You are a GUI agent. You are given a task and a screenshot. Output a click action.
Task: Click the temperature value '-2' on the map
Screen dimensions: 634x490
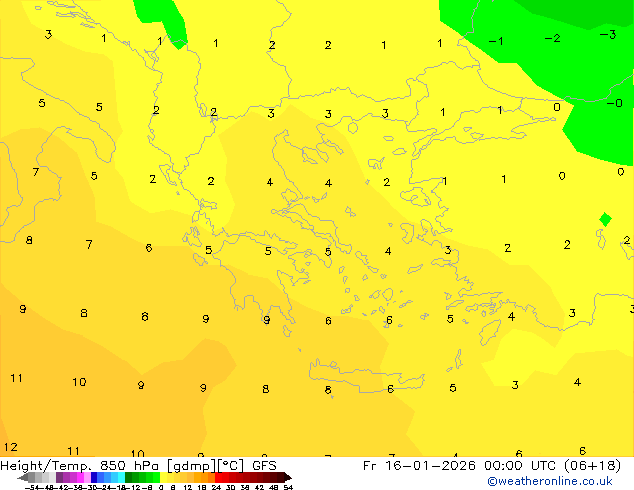pyautogui.click(x=552, y=38)
